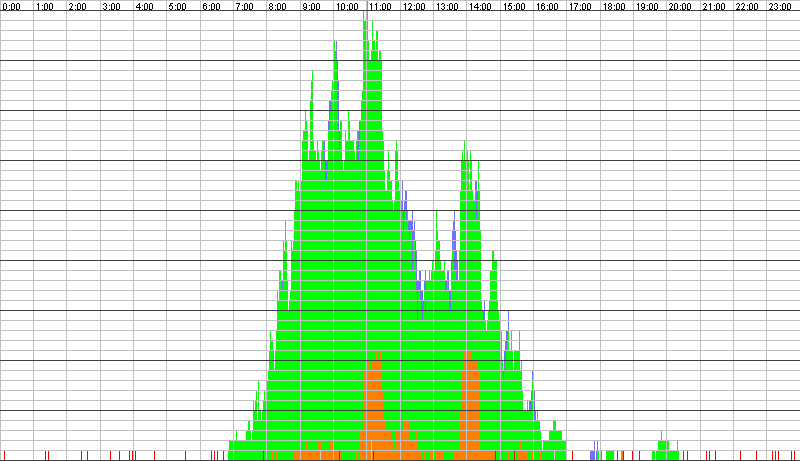Select the 17:00 time label
This screenshot has width=800, height=461.
[581, 7]
